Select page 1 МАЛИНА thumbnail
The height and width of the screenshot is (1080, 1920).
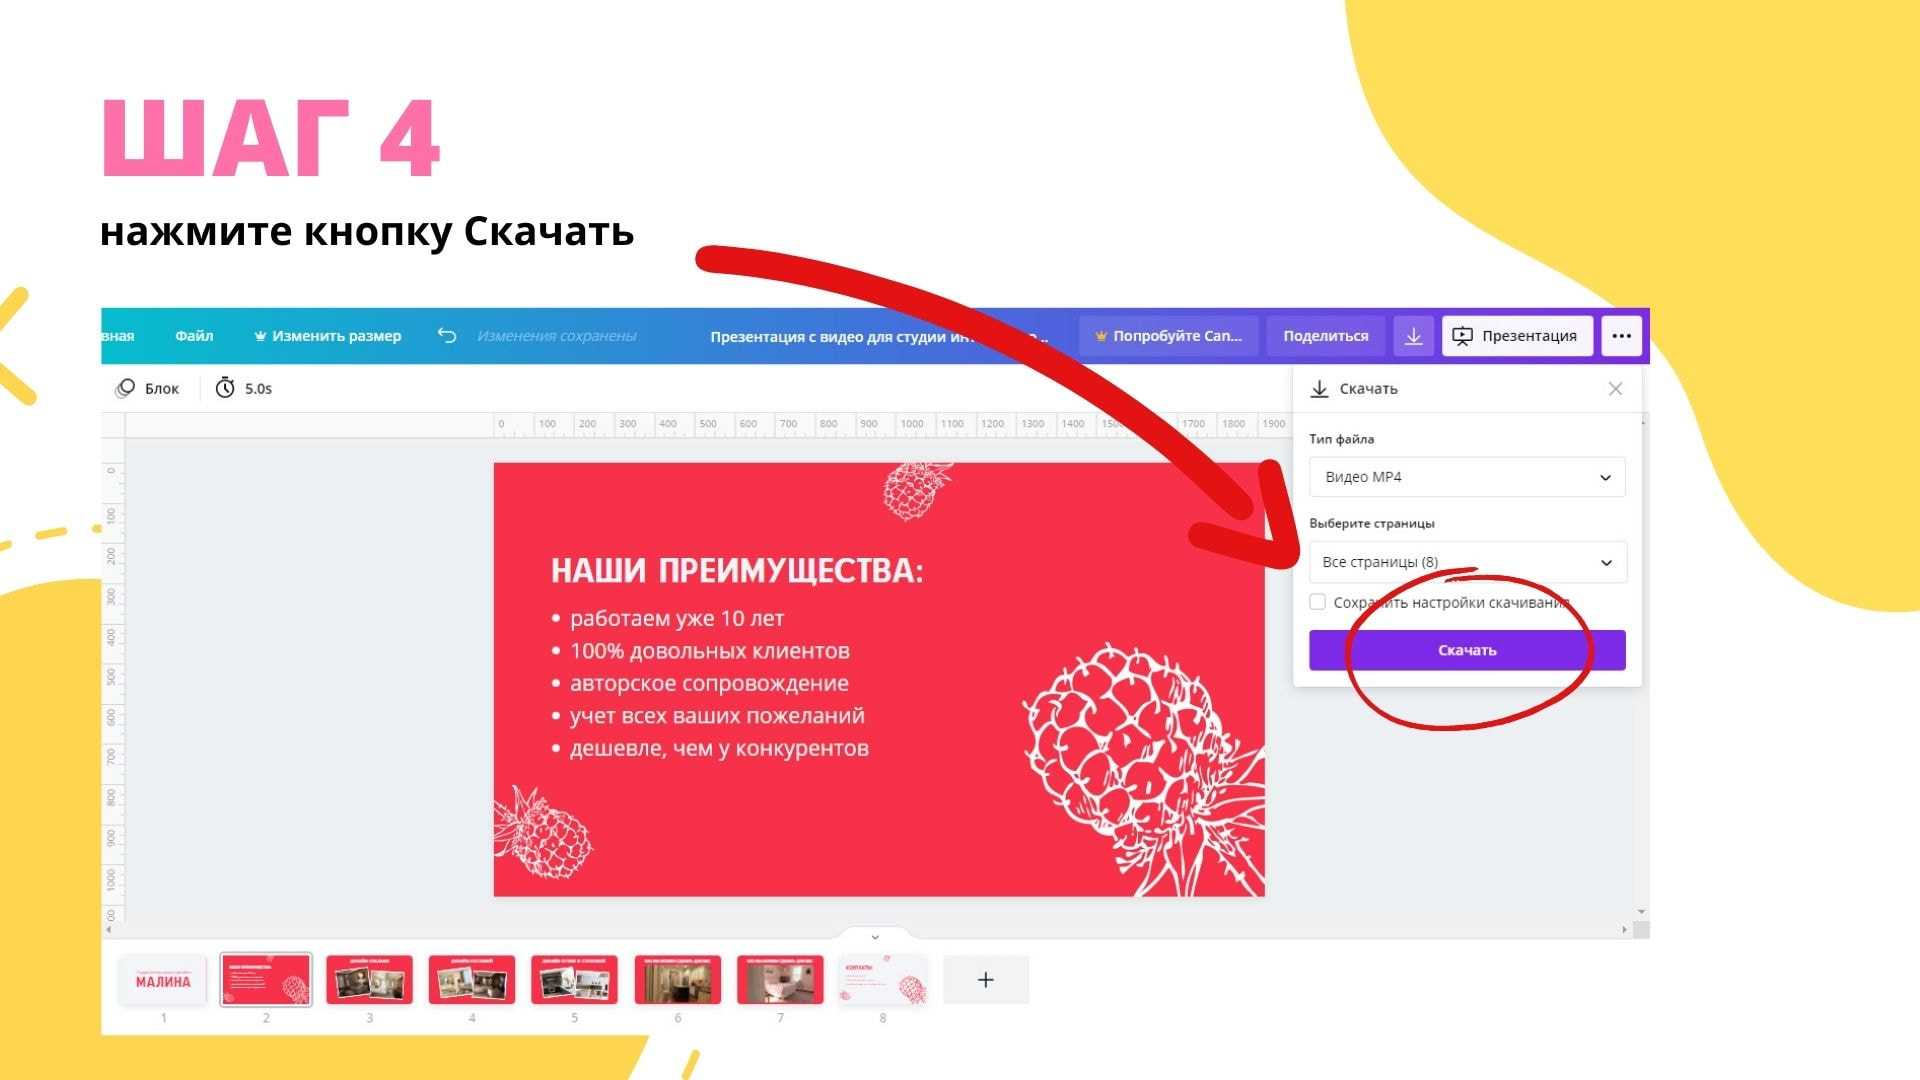[163, 980]
